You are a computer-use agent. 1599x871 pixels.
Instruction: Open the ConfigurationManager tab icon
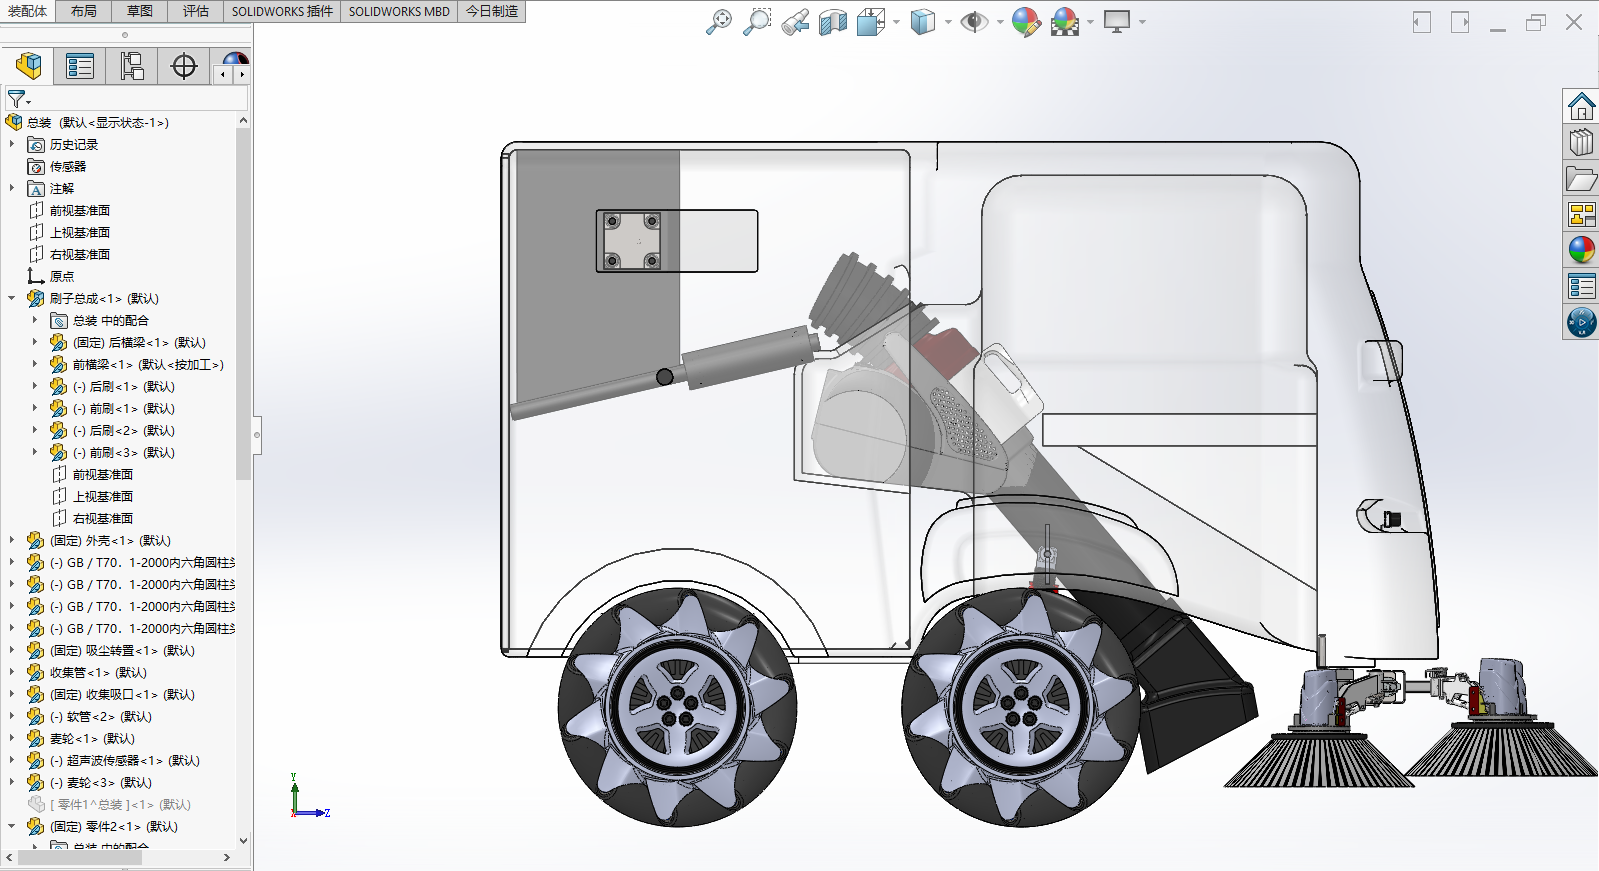(x=132, y=67)
